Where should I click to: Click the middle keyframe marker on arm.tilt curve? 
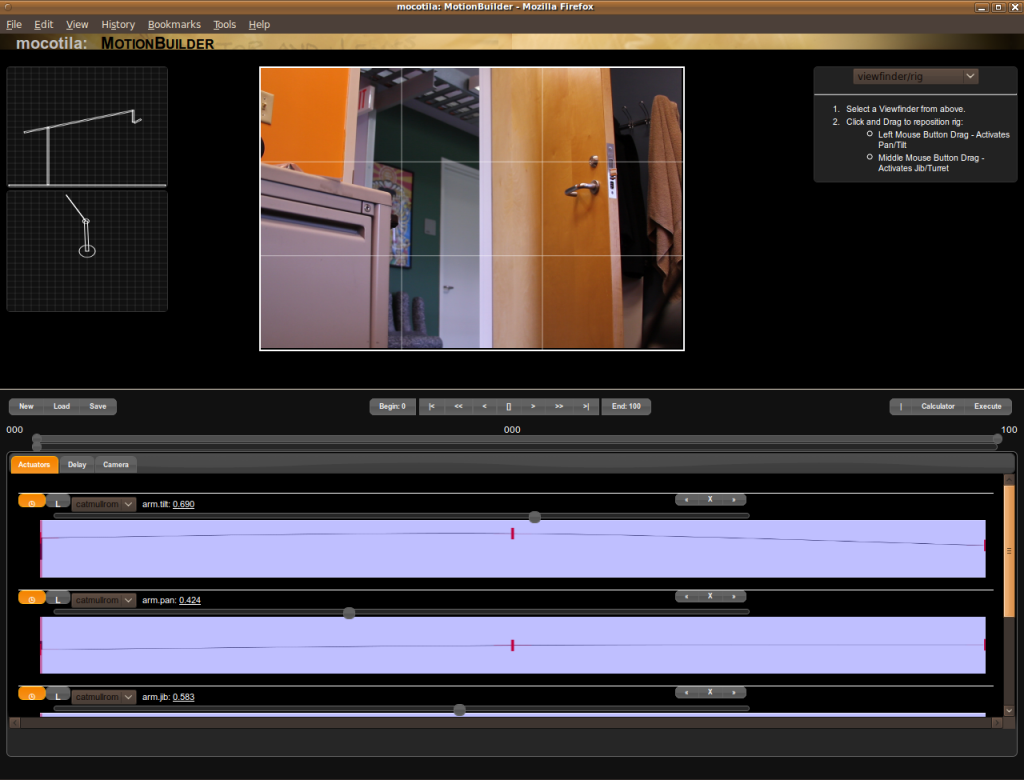pyautogui.click(x=513, y=534)
